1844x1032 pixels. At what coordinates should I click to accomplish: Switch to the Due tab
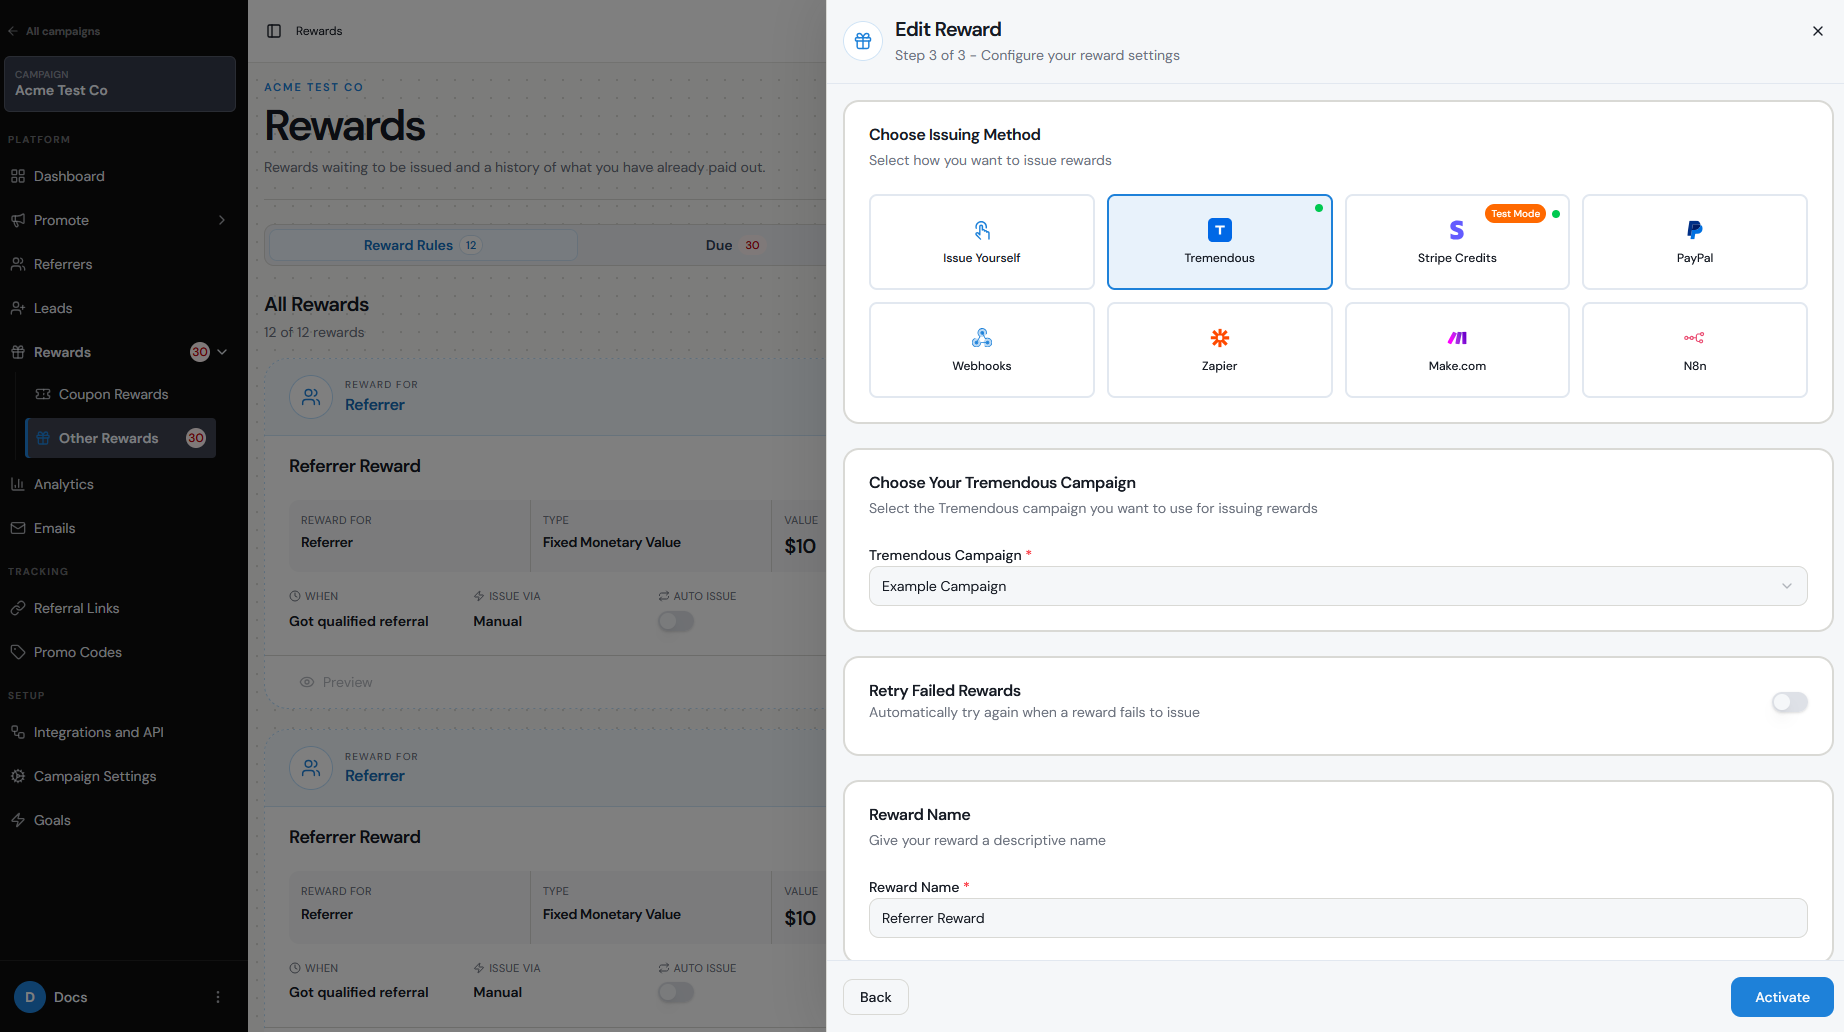[732, 245]
